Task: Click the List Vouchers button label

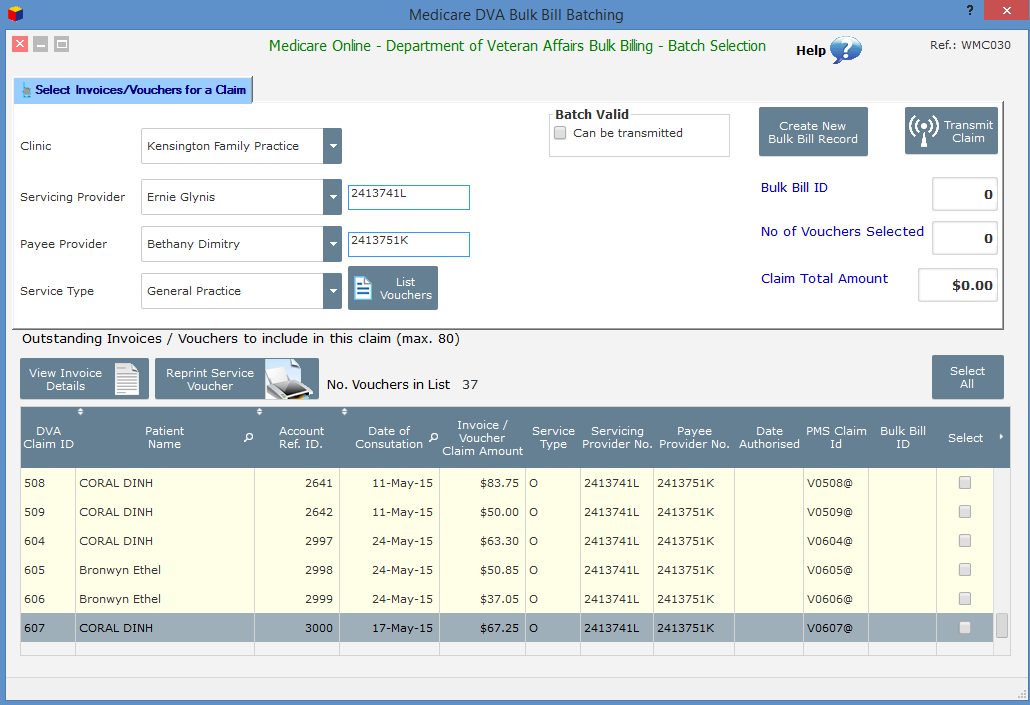Action: [406, 288]
